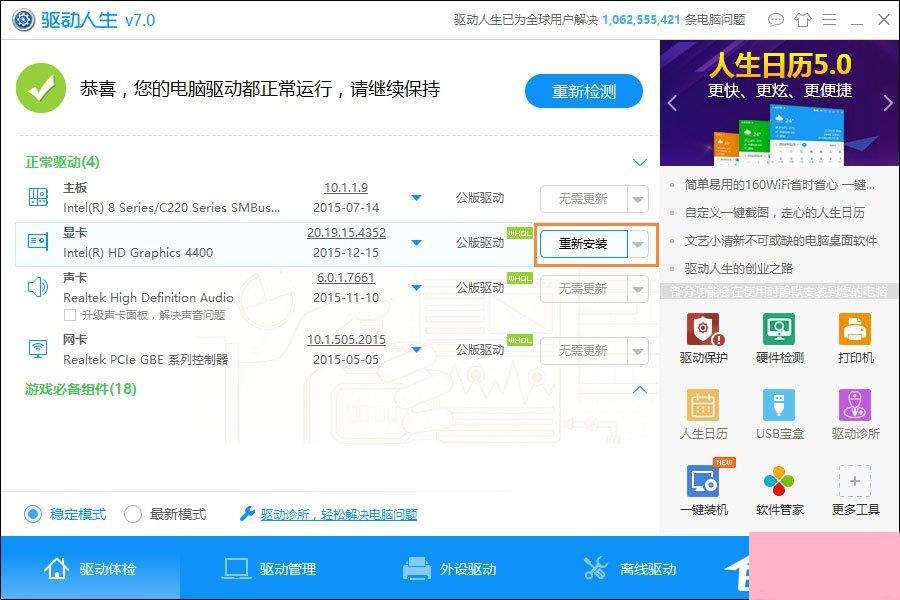
Task: Click the 重新检测 button
Action: [584, 91]
